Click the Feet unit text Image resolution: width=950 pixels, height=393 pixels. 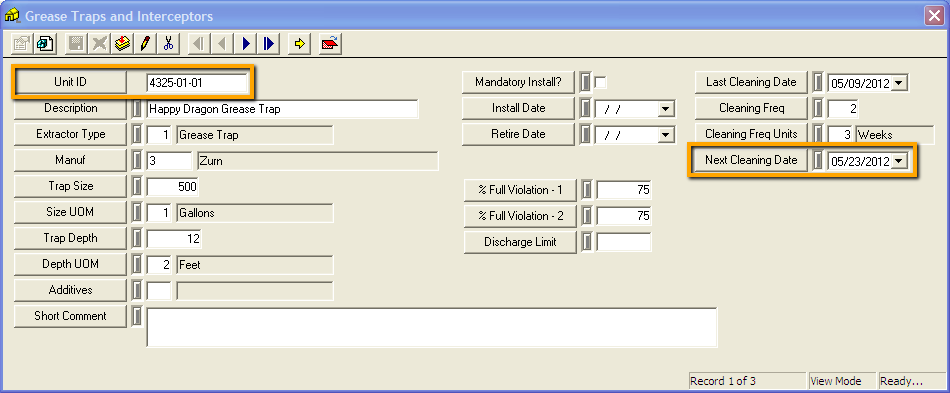190,265
